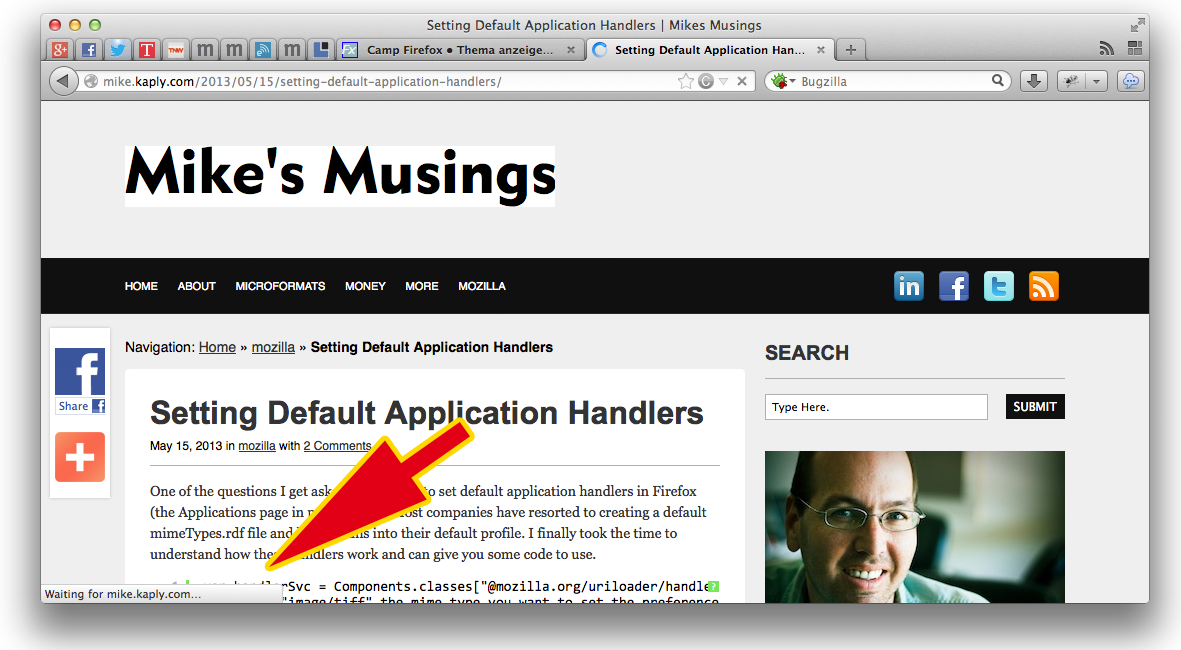Click the mozilla category link after the date
The height and width of the screenshot is (650, 1181).
[257, 446]
